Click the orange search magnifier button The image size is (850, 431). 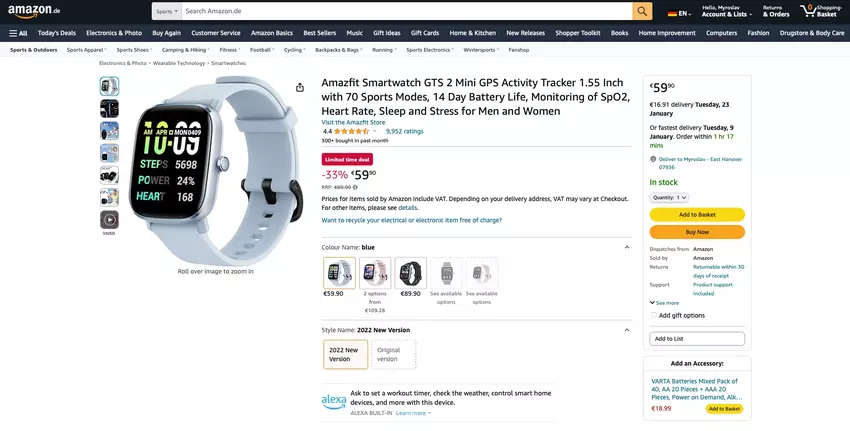pyautogui.click(x=642, y=11)
